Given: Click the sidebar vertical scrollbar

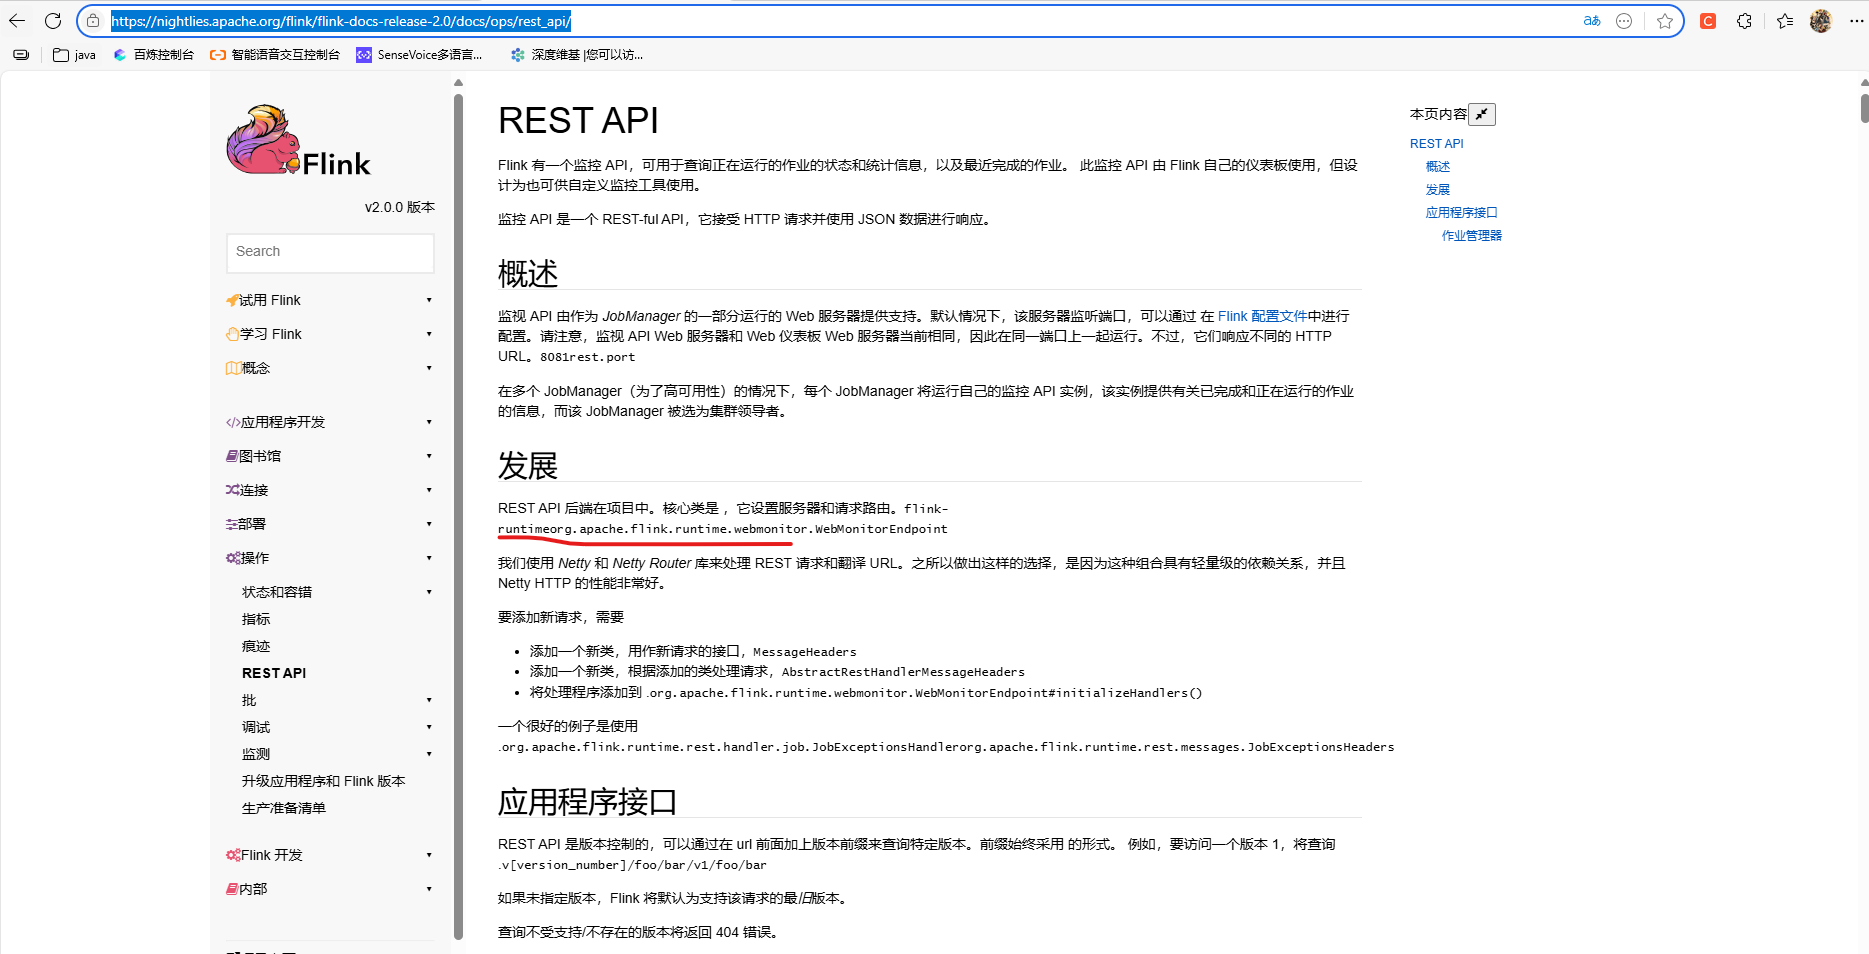Looking at the screenshot, I should (x=458, y=515).
